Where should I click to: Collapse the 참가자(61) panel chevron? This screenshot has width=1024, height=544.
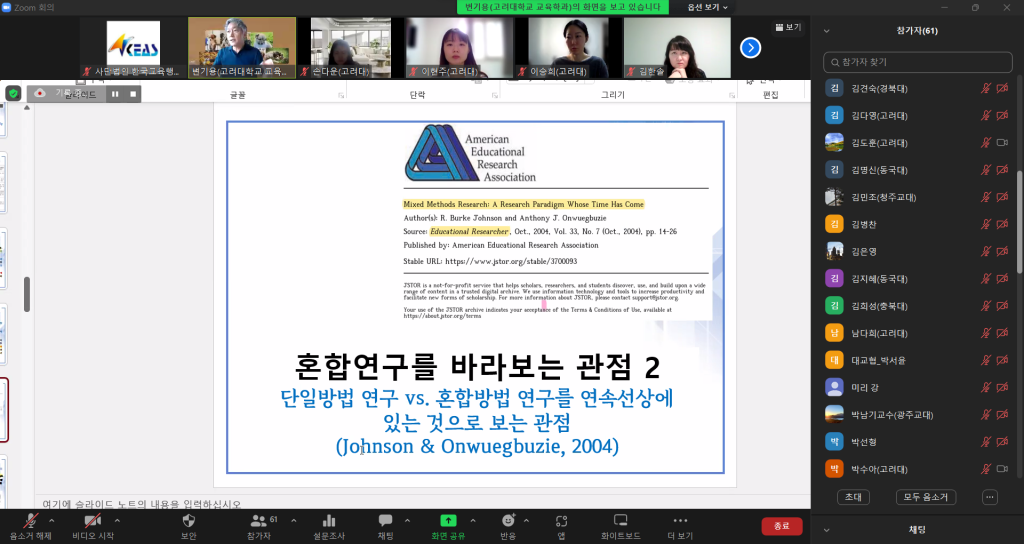[826, 31]
